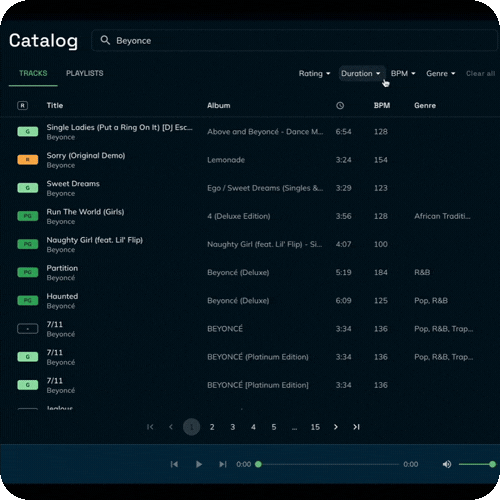Viewport: 500px width, 500px height.
Task: Click 4 (Deluxe Edition) album
Action: point(239,216)
